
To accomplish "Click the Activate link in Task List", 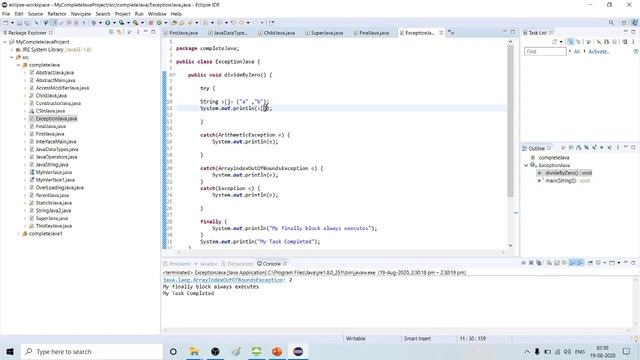I will pyautogui.click(x=599, y=52).
